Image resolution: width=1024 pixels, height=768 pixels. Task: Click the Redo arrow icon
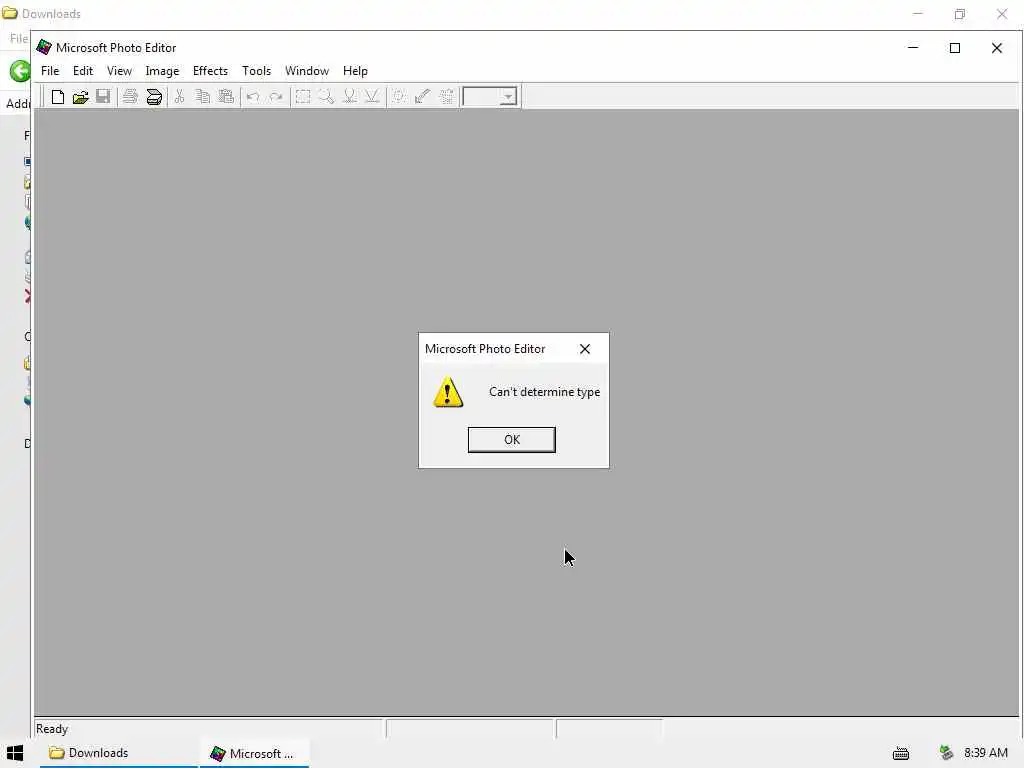coord(276,97)
